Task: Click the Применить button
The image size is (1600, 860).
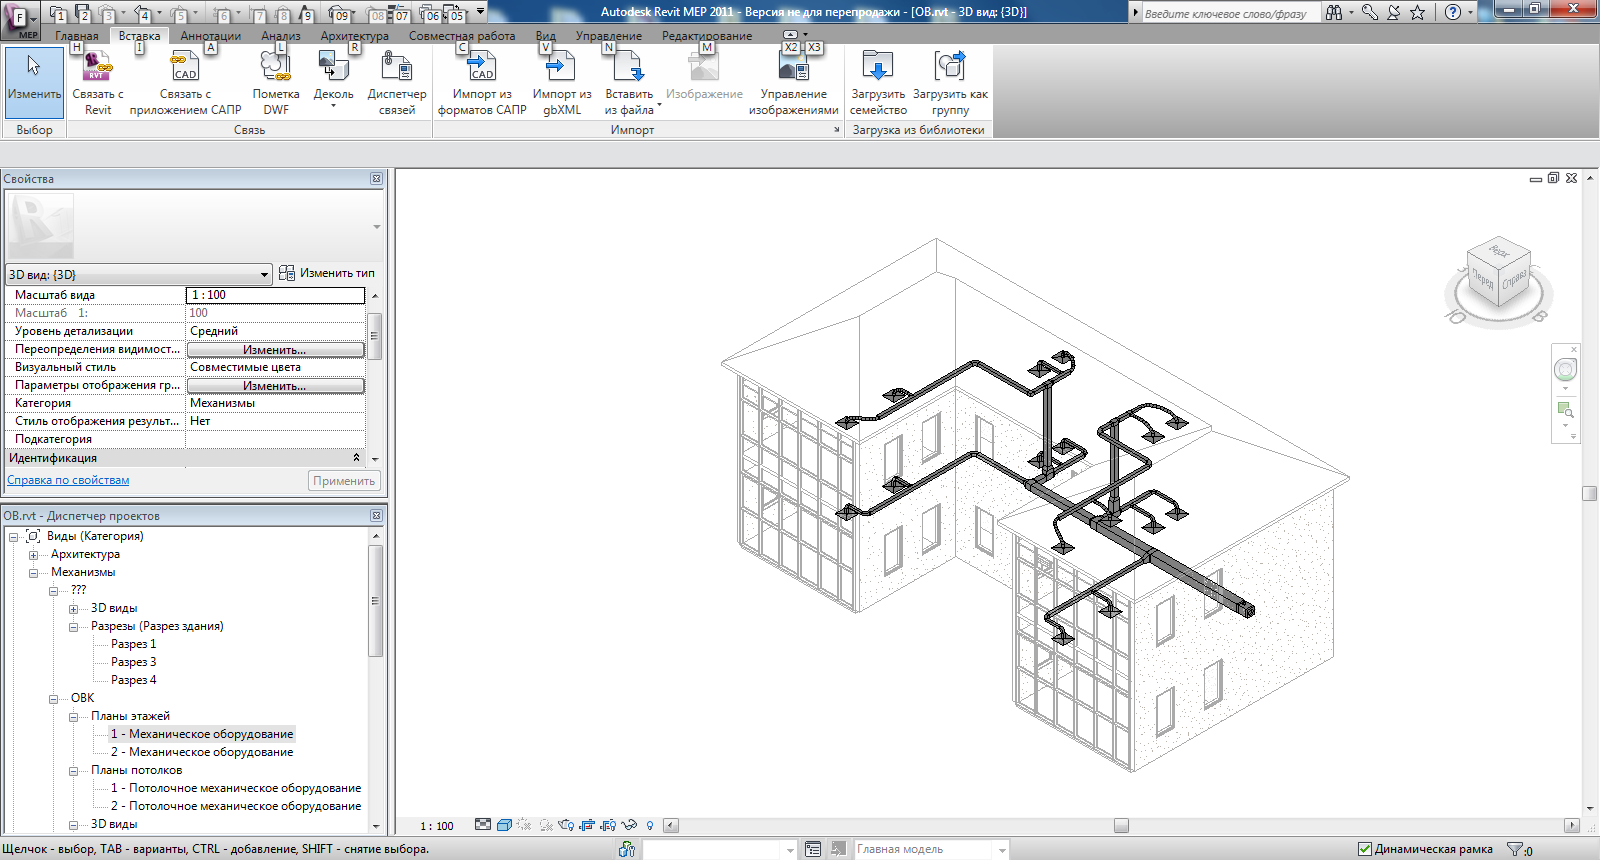Action: (x=344, y=481)
